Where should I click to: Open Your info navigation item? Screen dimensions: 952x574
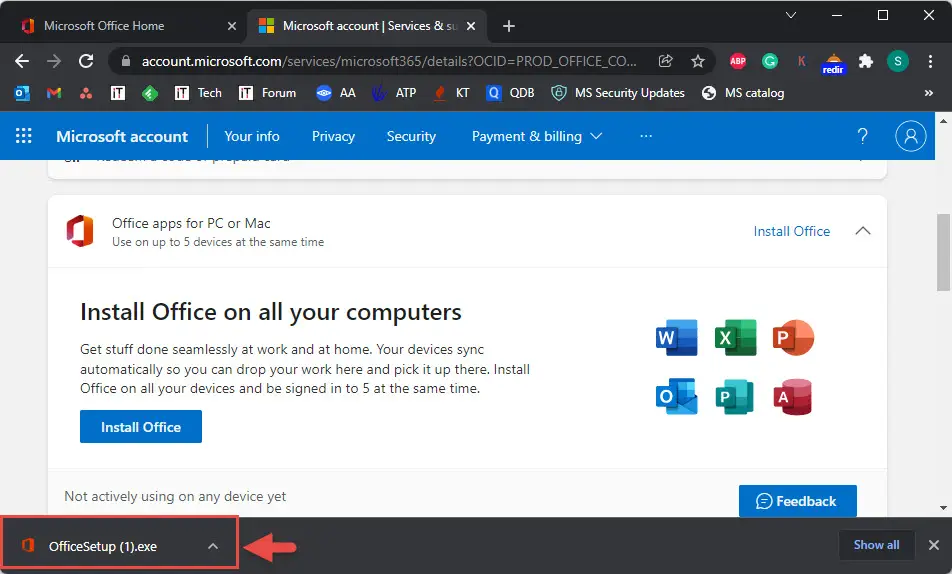click(252, 136)
